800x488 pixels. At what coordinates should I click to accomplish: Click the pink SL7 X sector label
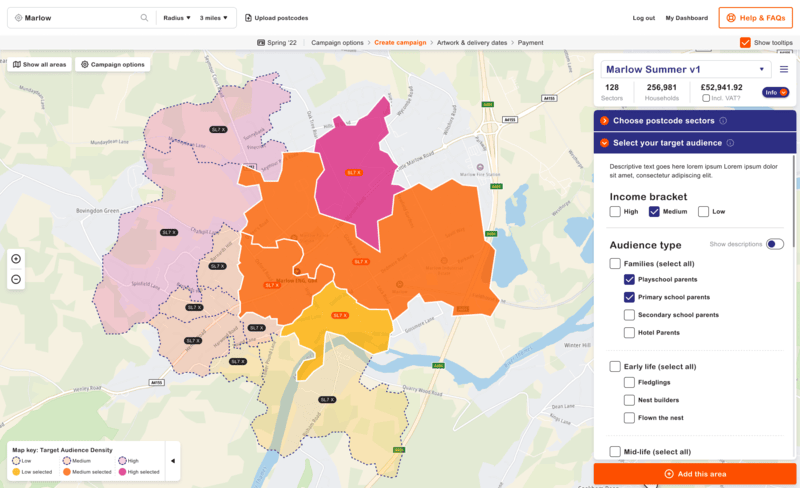354,173
